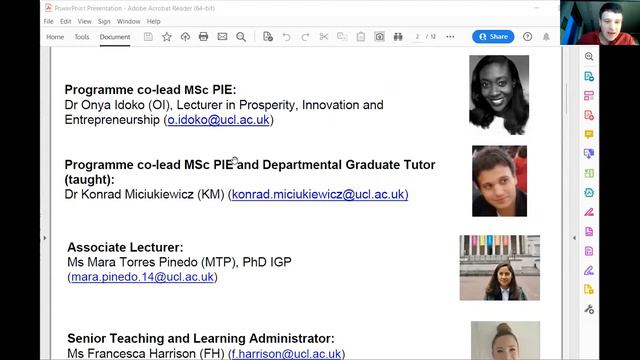Click the purple Redact page icon
The width and height of the screenshot is (640, 360).
[589, 231]
